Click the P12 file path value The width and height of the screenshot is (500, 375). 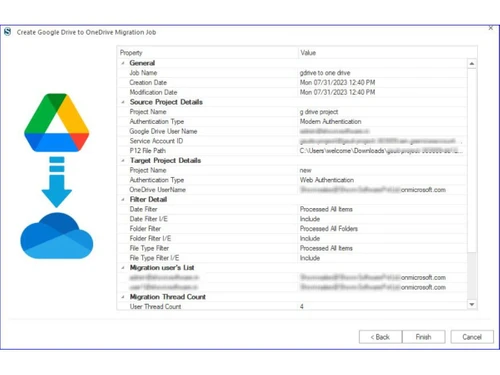pyautogui.click(x=381, y=151)
